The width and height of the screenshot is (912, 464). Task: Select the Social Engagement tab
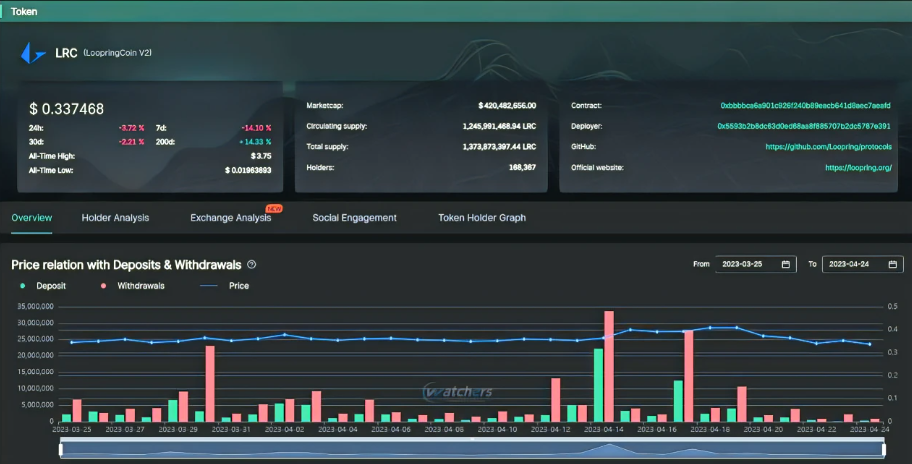[x=354, y=217]
